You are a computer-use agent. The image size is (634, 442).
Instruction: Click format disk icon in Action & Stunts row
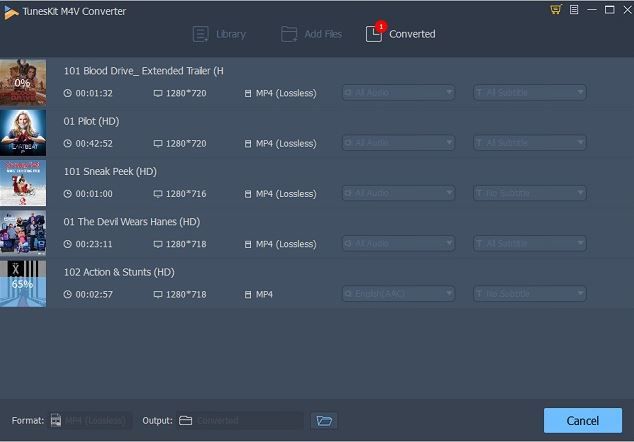click(248, 294)
